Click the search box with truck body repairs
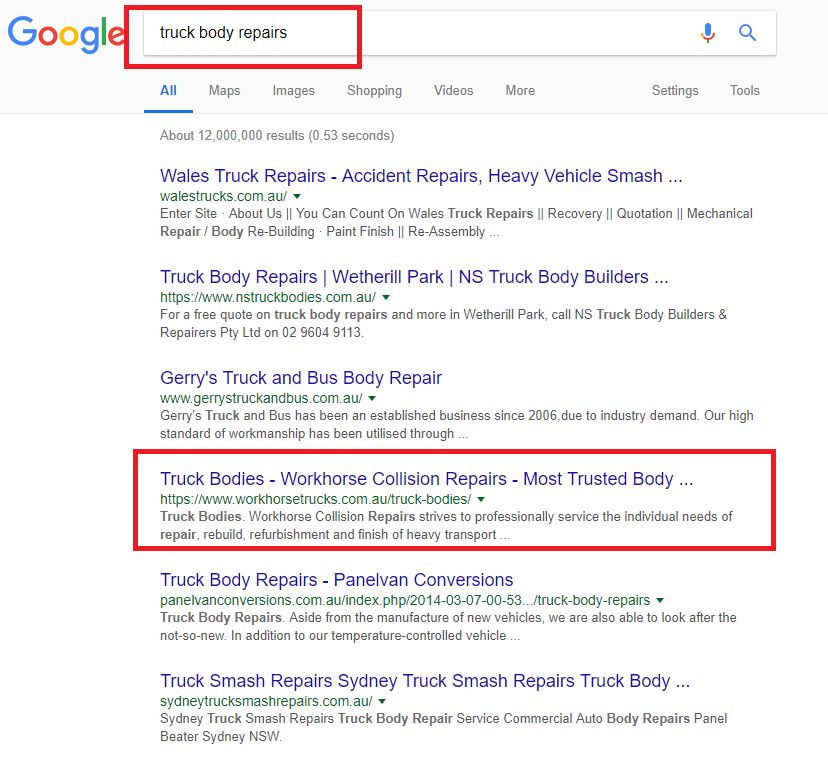 [417, 33]
